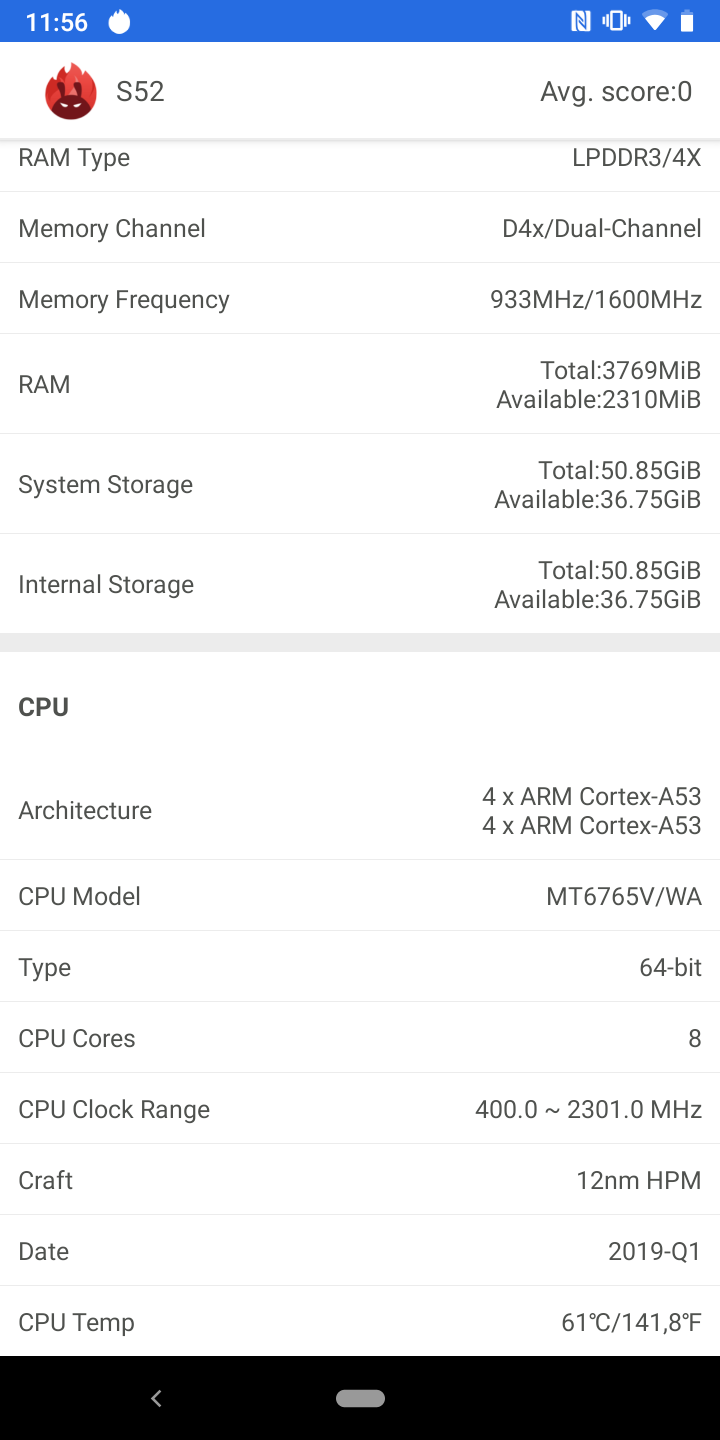Screen dimensions: 720x1440
Task: Tap the NFC status bar icon
Action: coord(581,21)
